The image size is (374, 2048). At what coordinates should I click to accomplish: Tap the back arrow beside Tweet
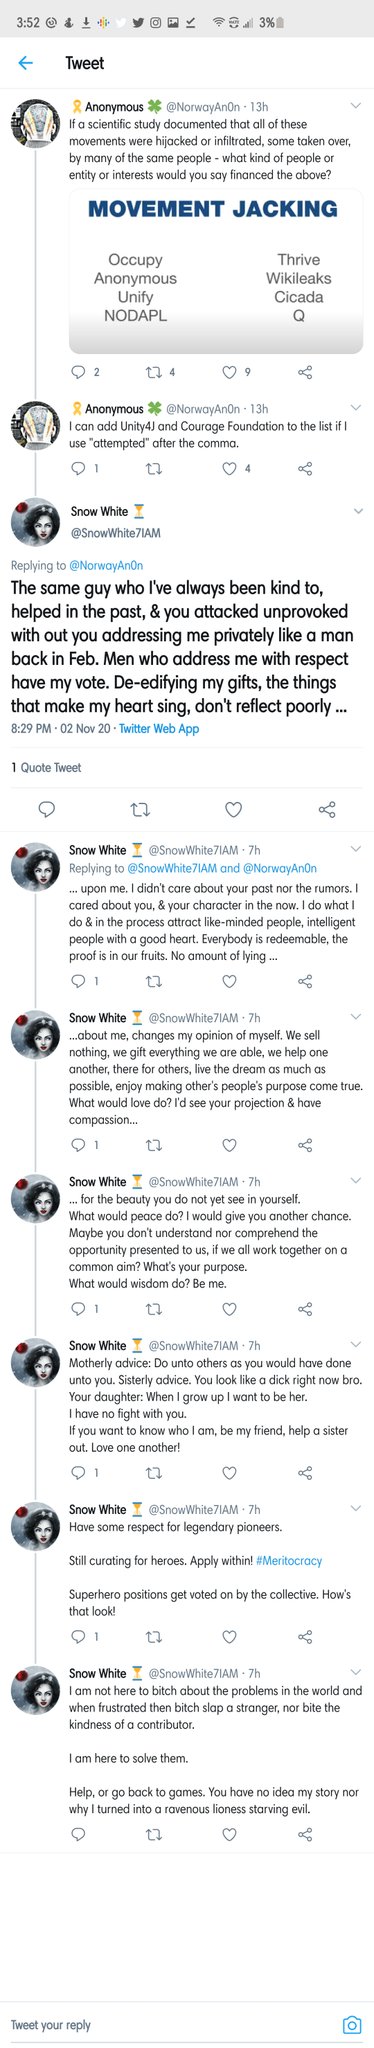pyautogui.click(x=26, y=63)
